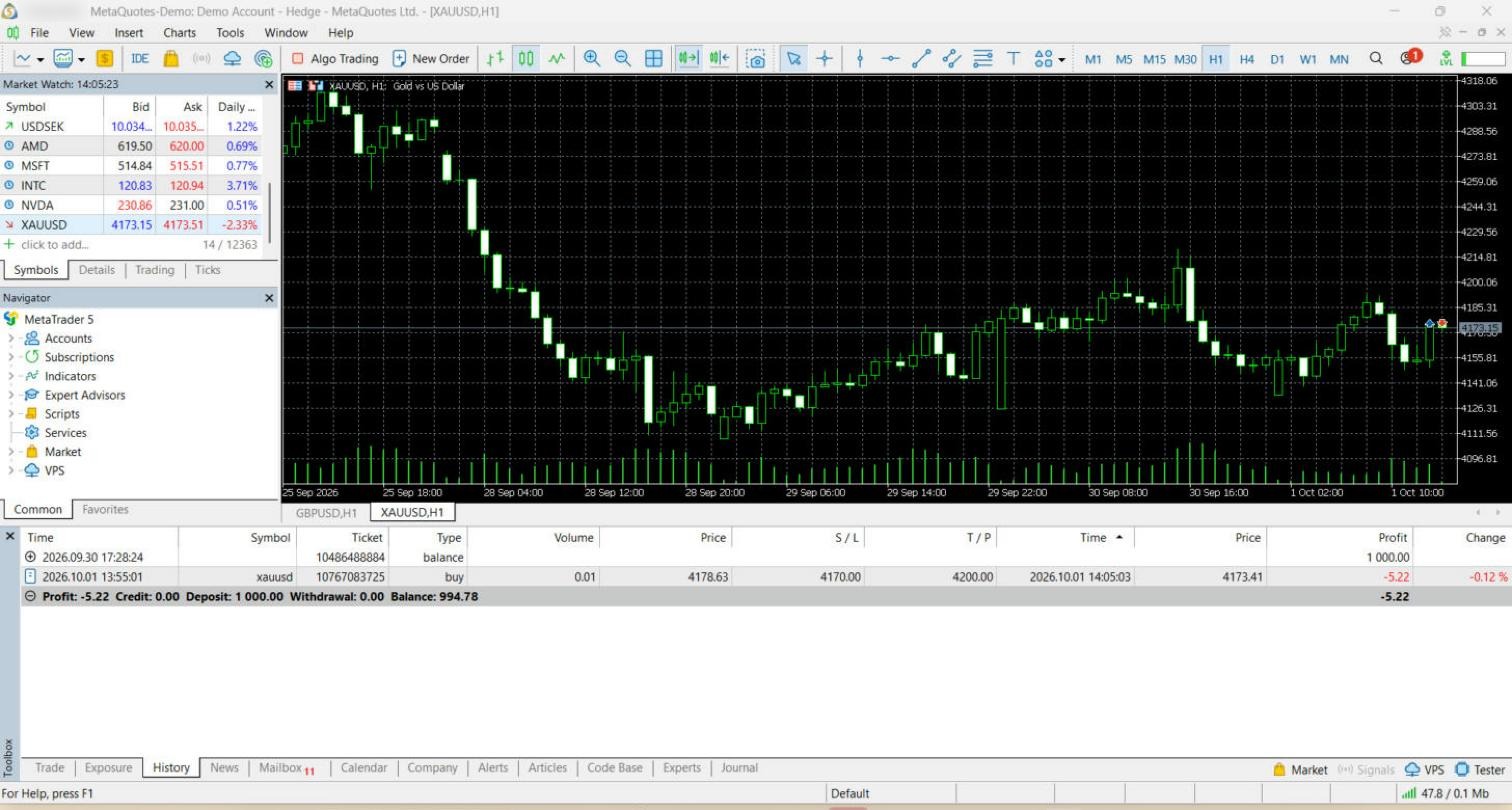Screen dimensions: 1512x810
Task: Click 'click to add...' in Market Watch
Action: [x=54, y=244]
